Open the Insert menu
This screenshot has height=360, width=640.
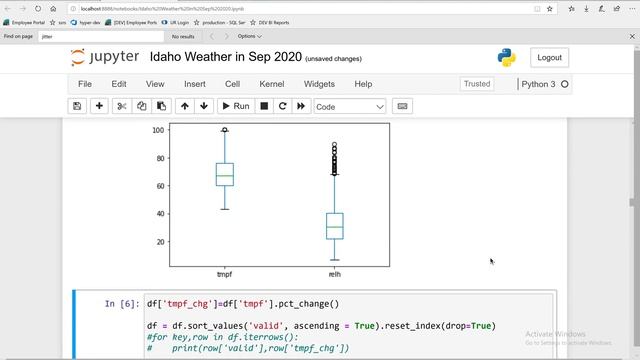tap(195, 84)
